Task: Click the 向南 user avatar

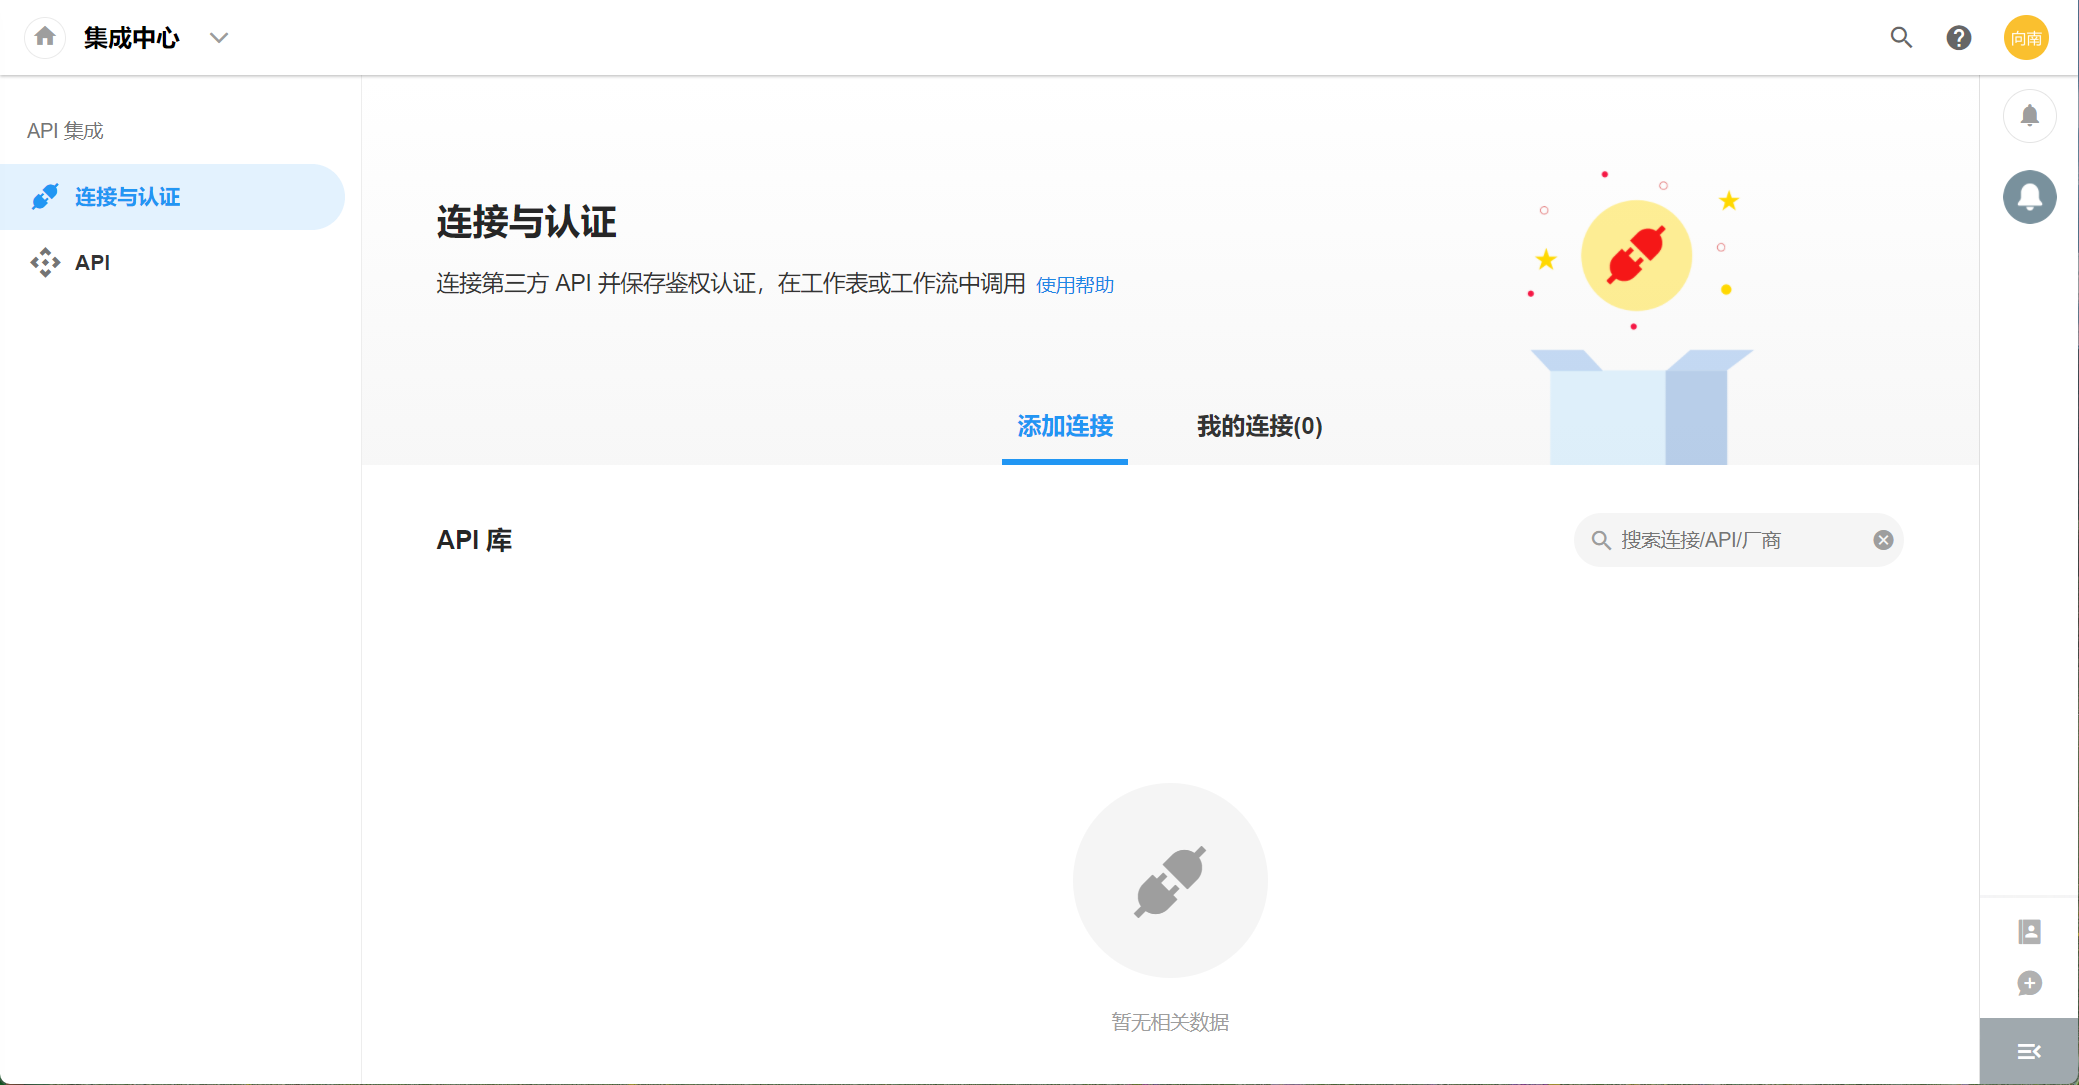Action: click(2026, 38)
